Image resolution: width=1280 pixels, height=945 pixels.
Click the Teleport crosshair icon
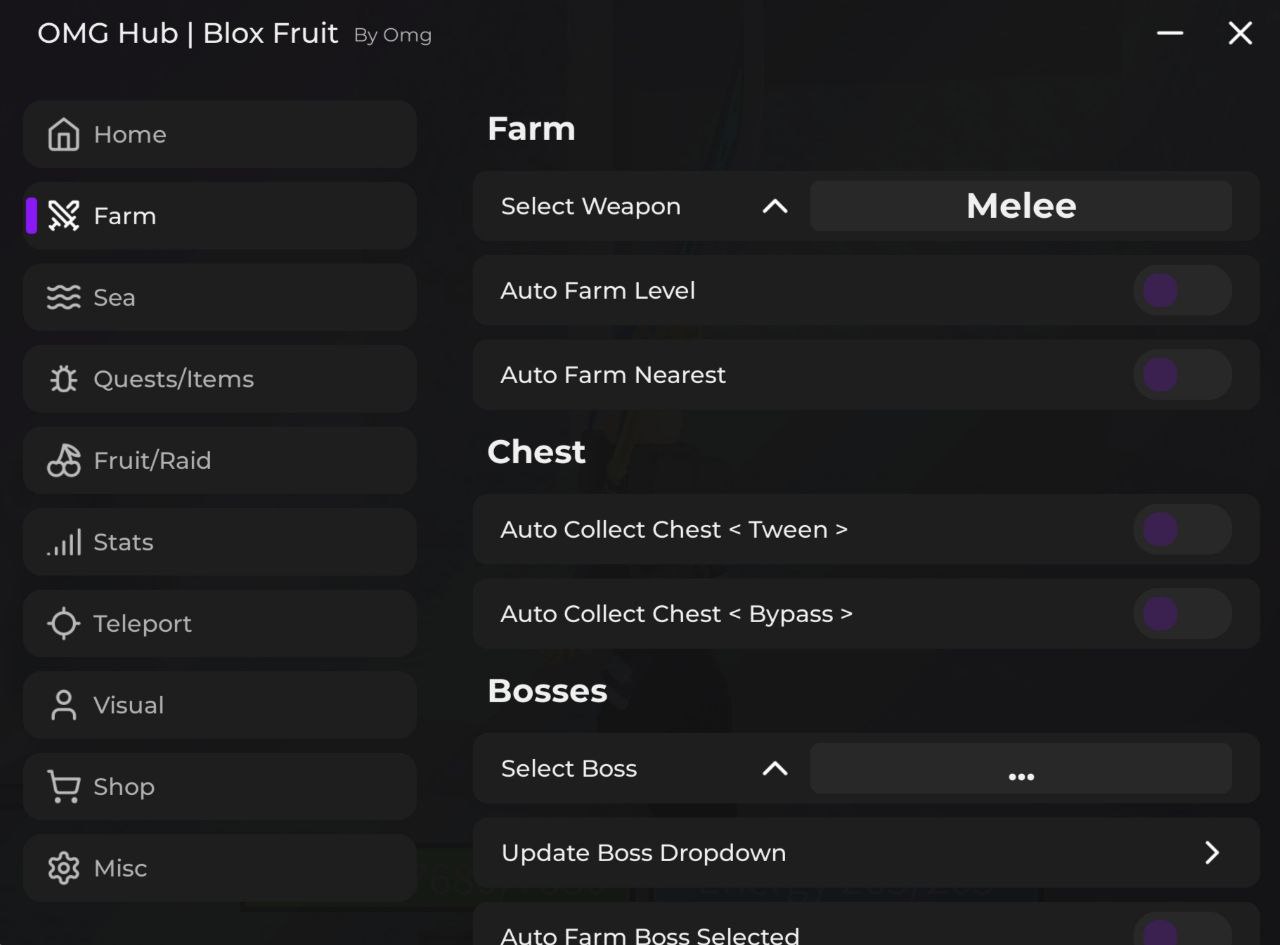click(63, 624)
